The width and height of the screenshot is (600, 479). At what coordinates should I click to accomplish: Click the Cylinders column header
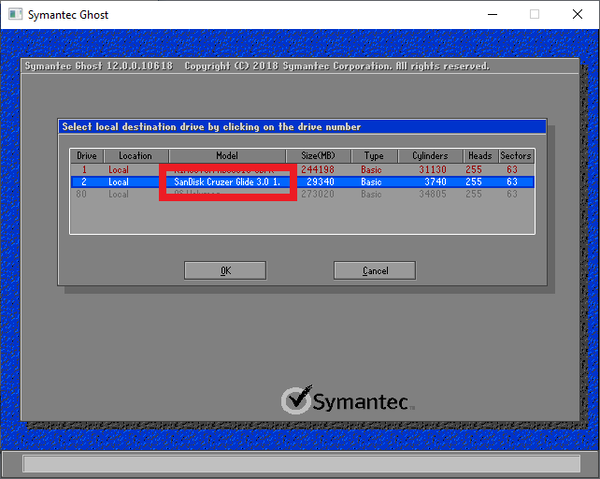point(431,156)
